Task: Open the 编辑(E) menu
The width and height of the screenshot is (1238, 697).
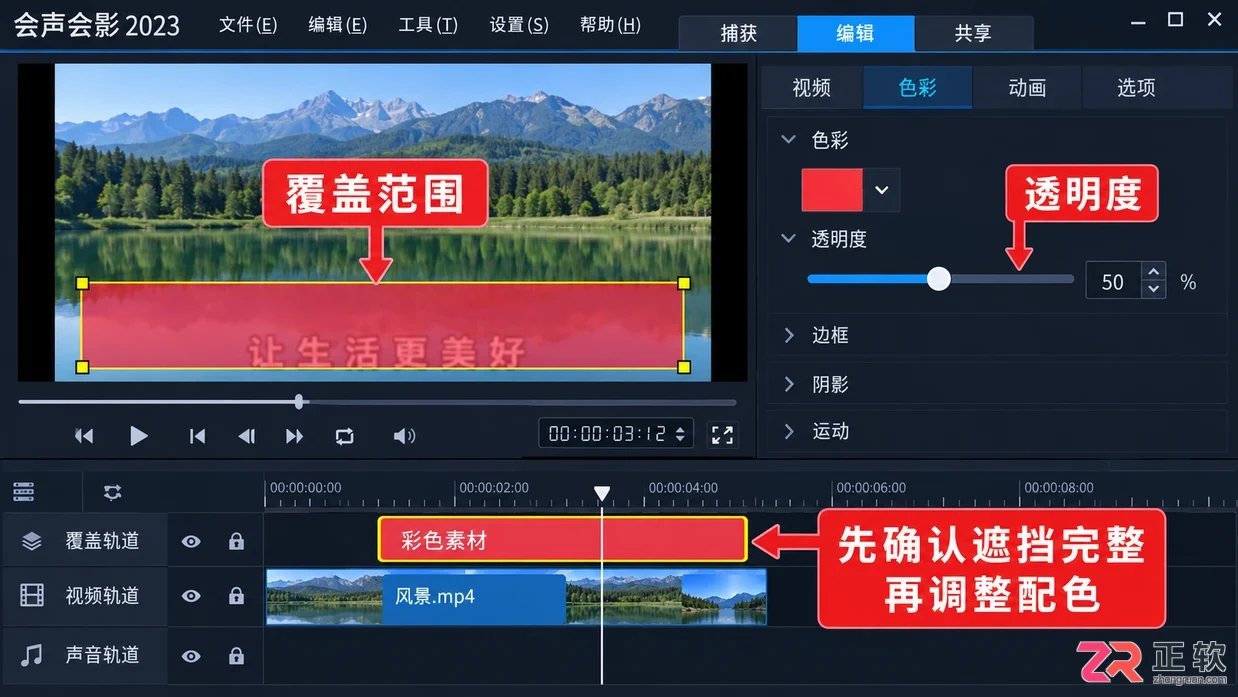Action: [337, 25]
